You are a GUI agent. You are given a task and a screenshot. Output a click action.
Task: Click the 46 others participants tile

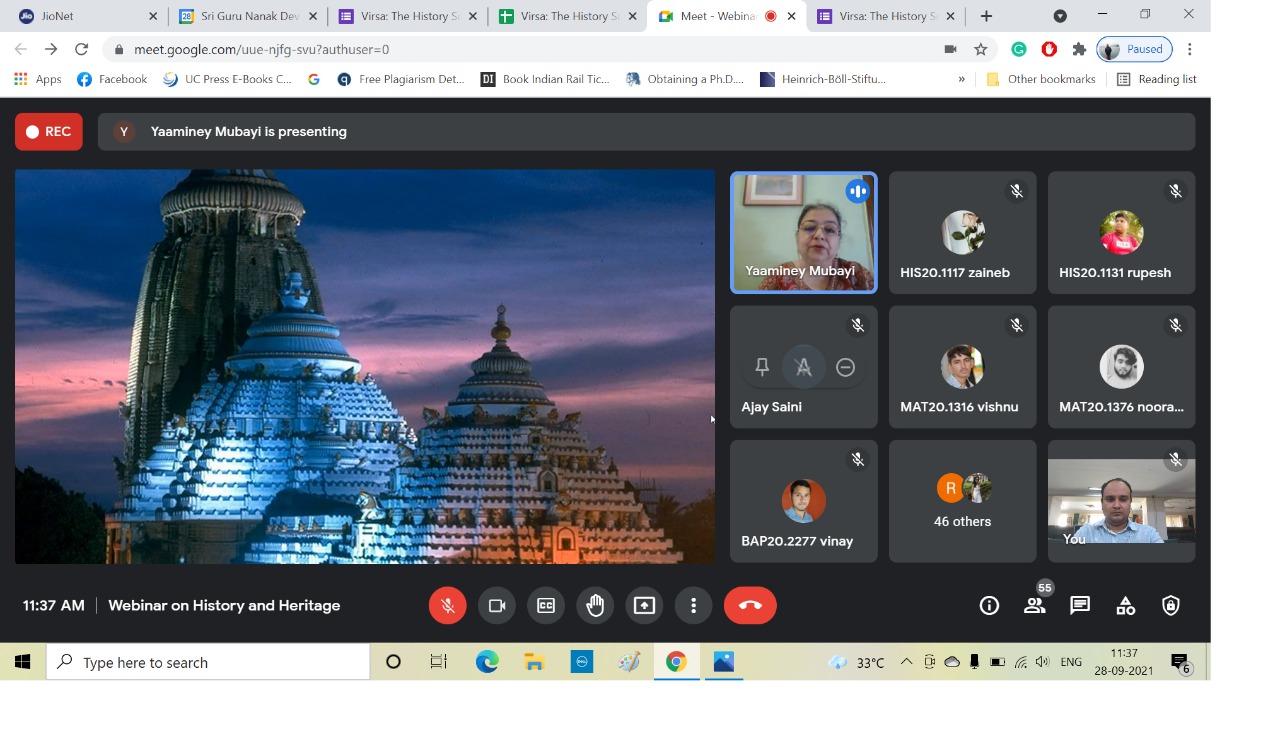pos(962,501)
